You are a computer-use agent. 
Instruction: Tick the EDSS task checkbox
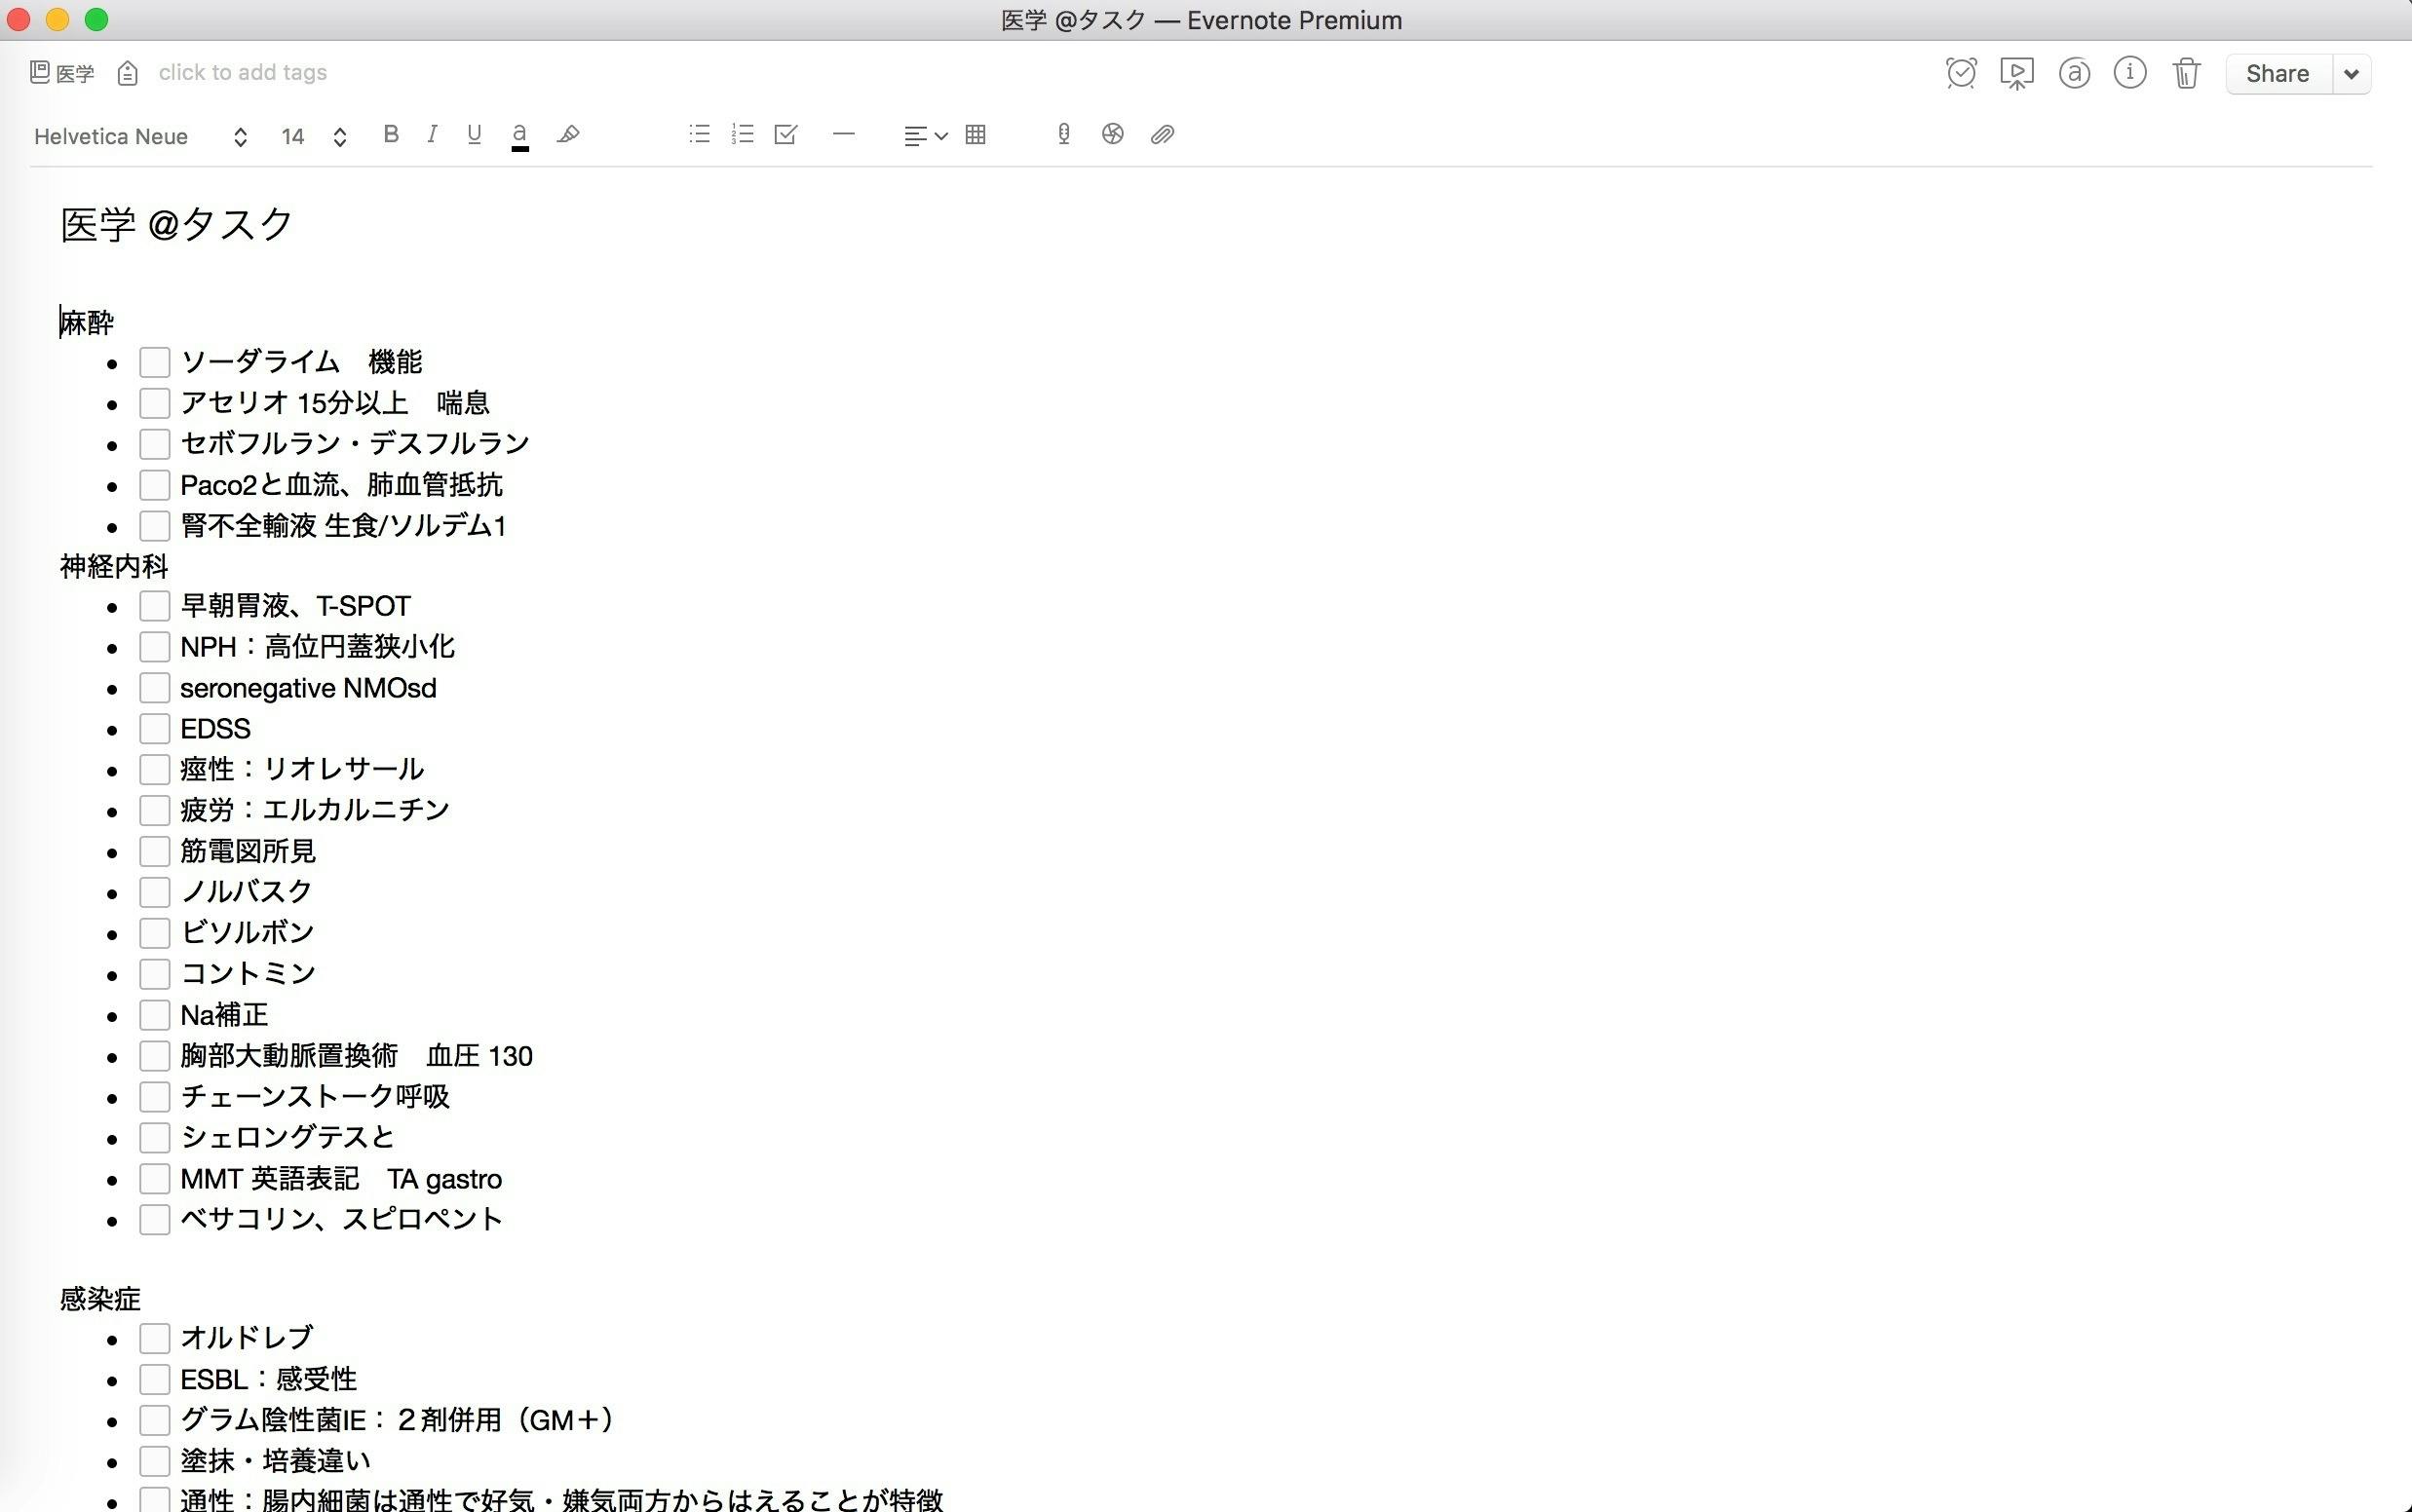click(x=154, y=729)
